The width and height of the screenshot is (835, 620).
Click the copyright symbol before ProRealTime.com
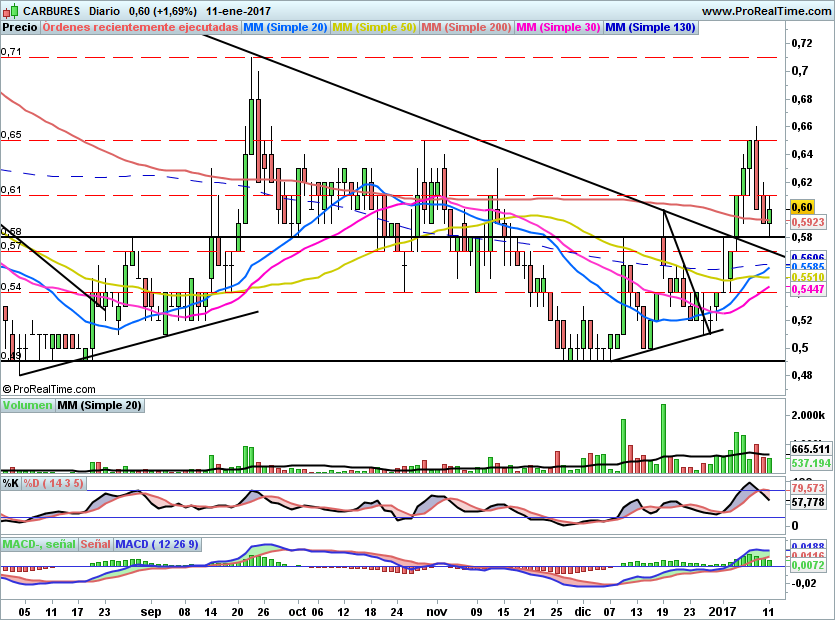coord(8,389)
